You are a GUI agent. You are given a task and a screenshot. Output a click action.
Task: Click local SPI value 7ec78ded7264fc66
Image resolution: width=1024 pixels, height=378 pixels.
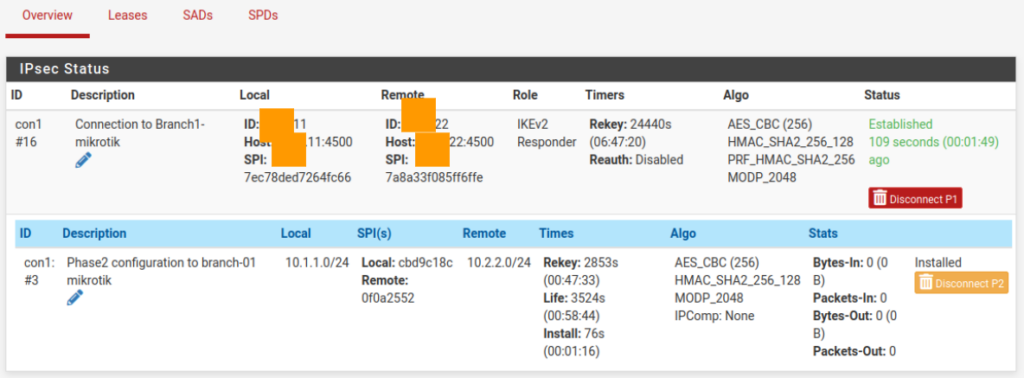pos(298,178)
